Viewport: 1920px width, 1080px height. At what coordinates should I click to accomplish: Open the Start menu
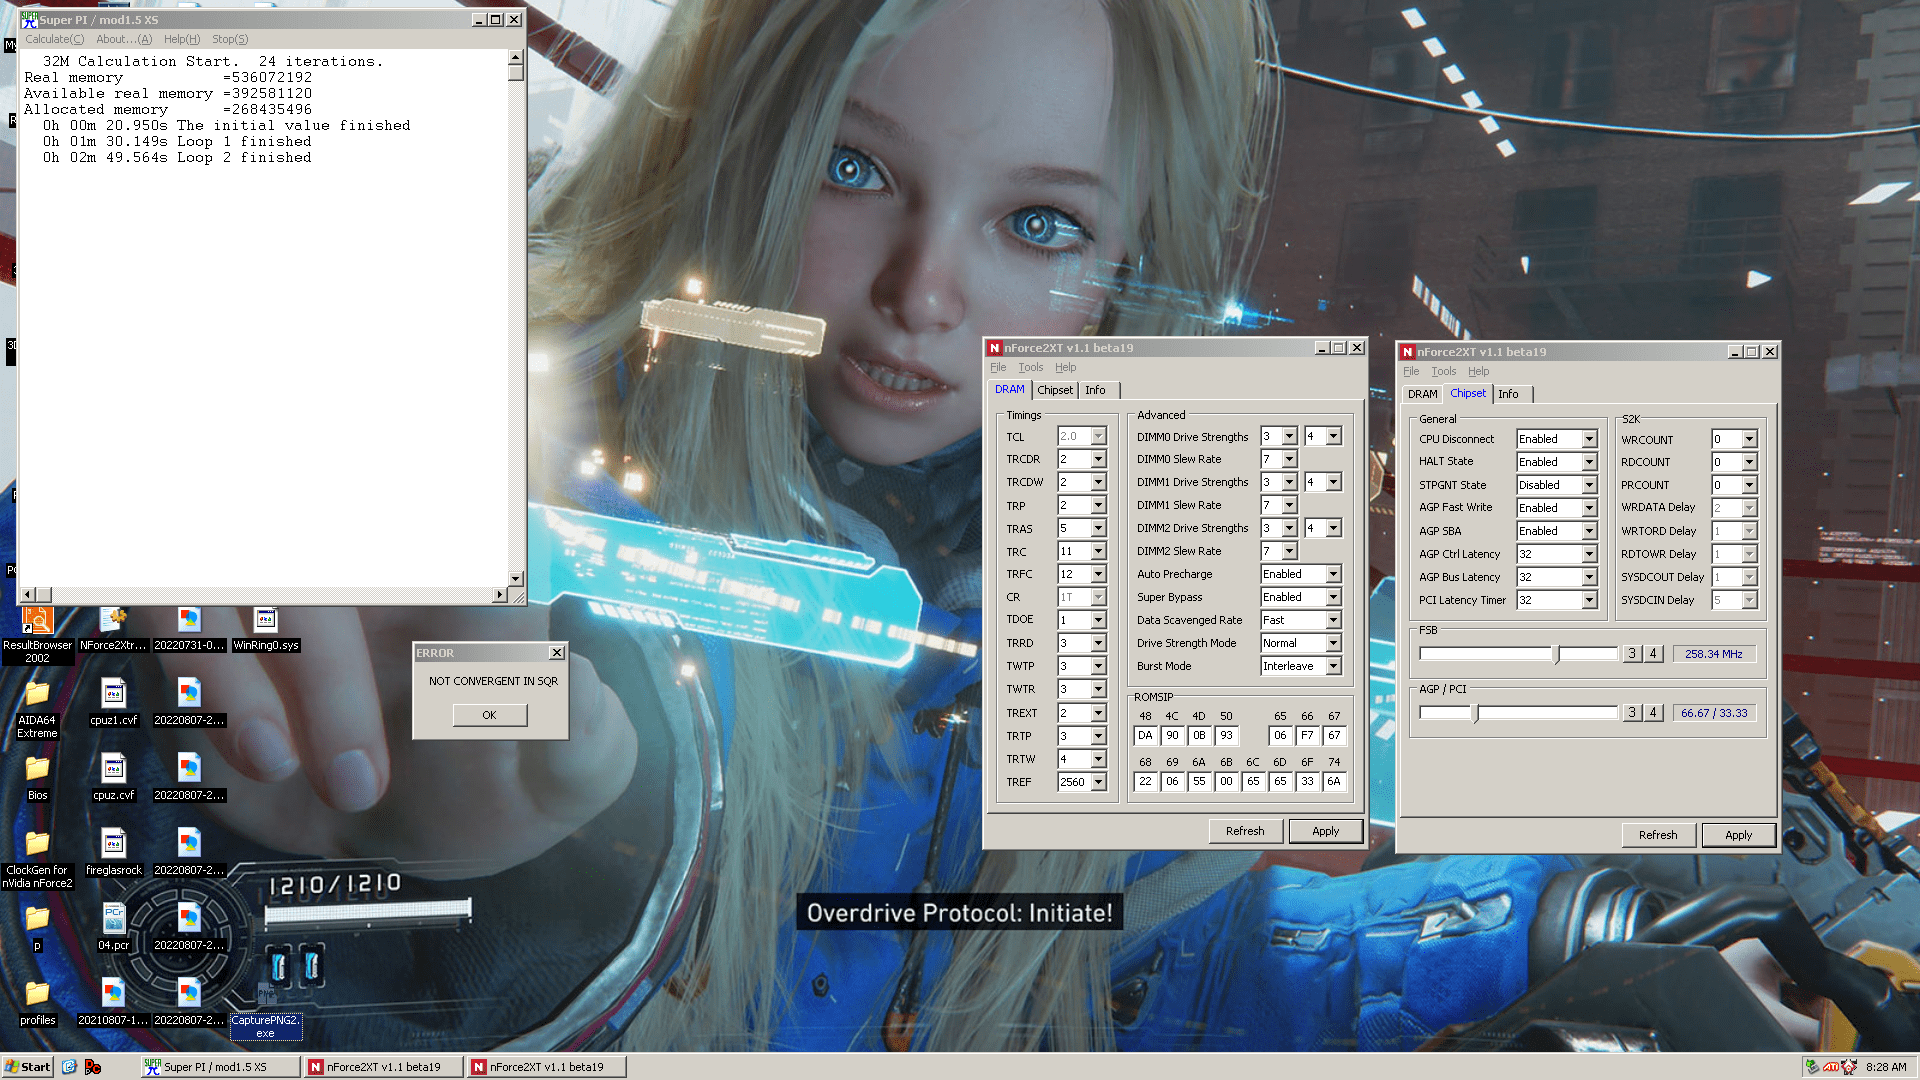pos(27,1067)
